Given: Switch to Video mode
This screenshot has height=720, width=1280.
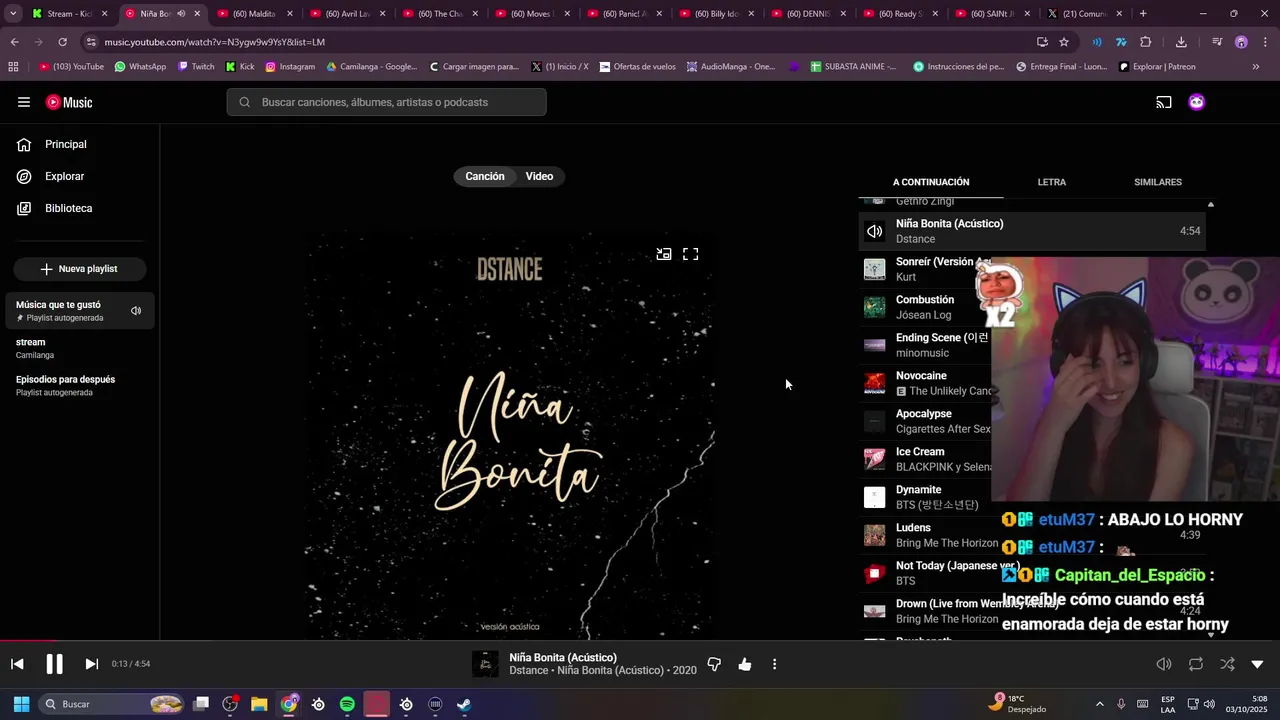Looking at the screenshot, I should point(539,176).
